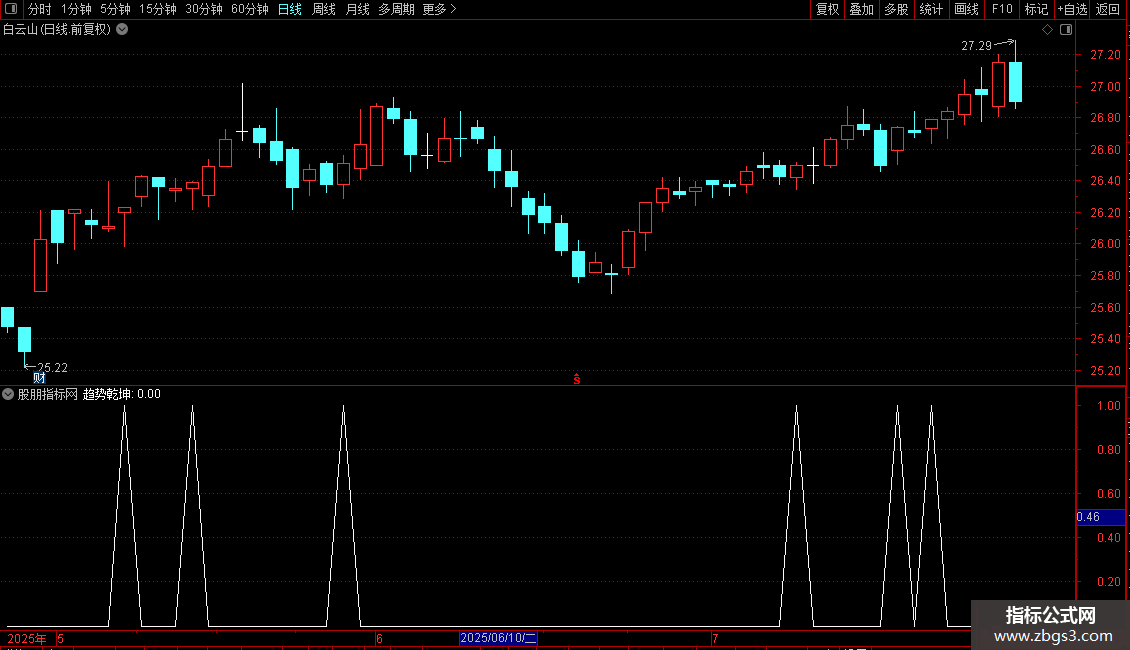Image resolution: width=1130 pixels, height=650 pixels.
Task: Click the 27.29 high price label
Action: [x=976, y=45]
